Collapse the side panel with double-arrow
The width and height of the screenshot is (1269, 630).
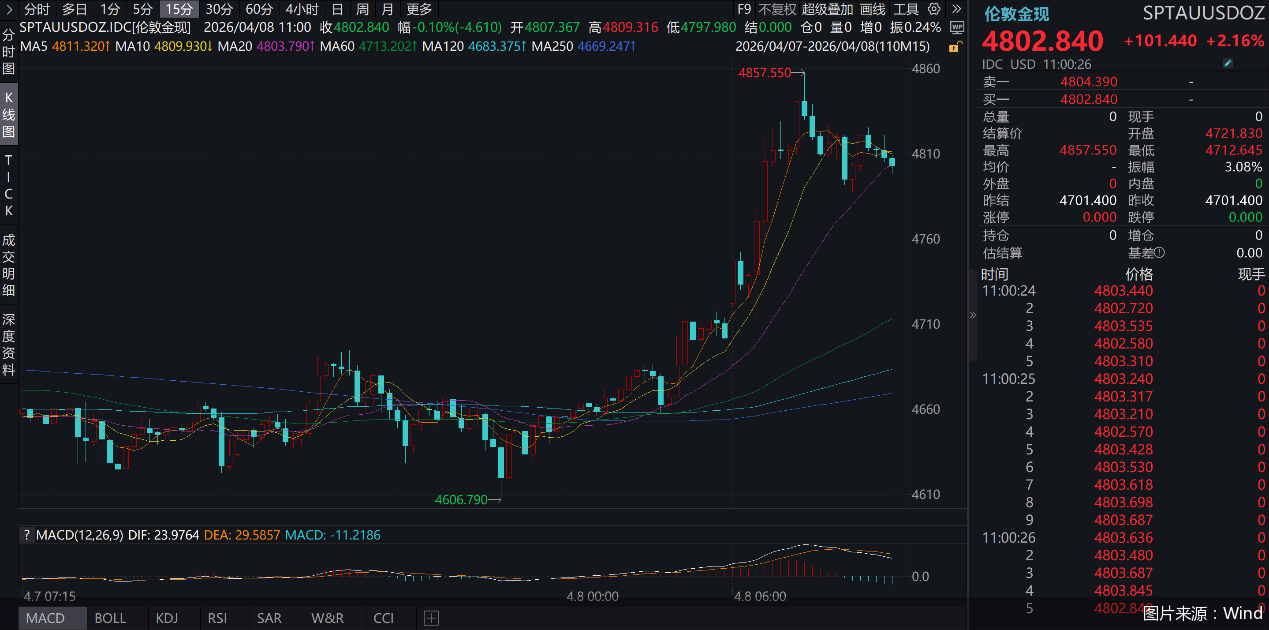tap(974, 315)
